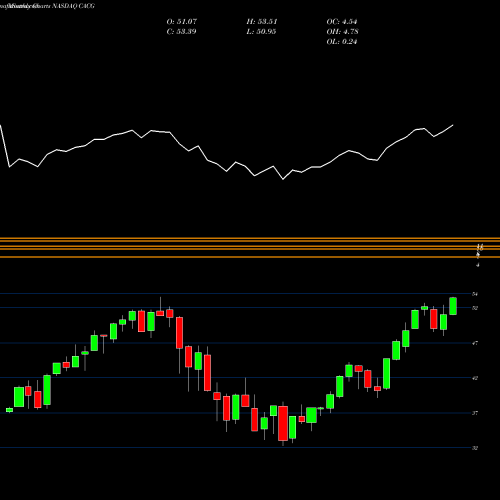
Task: Select the 'OC: 4.54' reading
Action: coord(342,22)
